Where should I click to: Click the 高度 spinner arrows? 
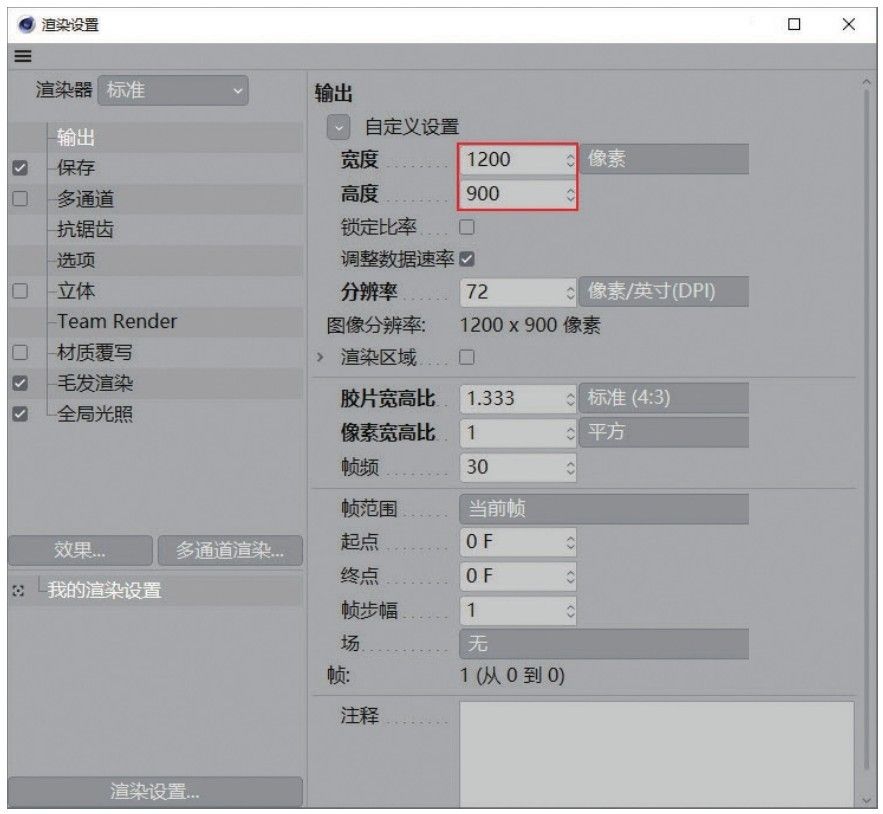(x=570, y=194)
